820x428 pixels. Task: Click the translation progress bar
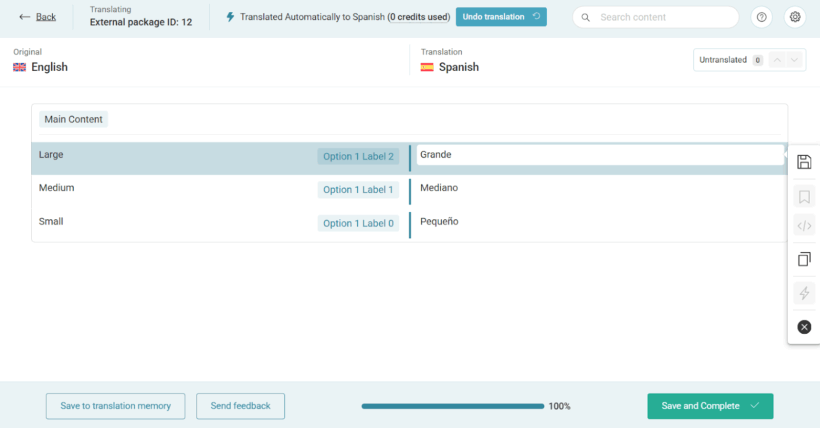point(452,406)
